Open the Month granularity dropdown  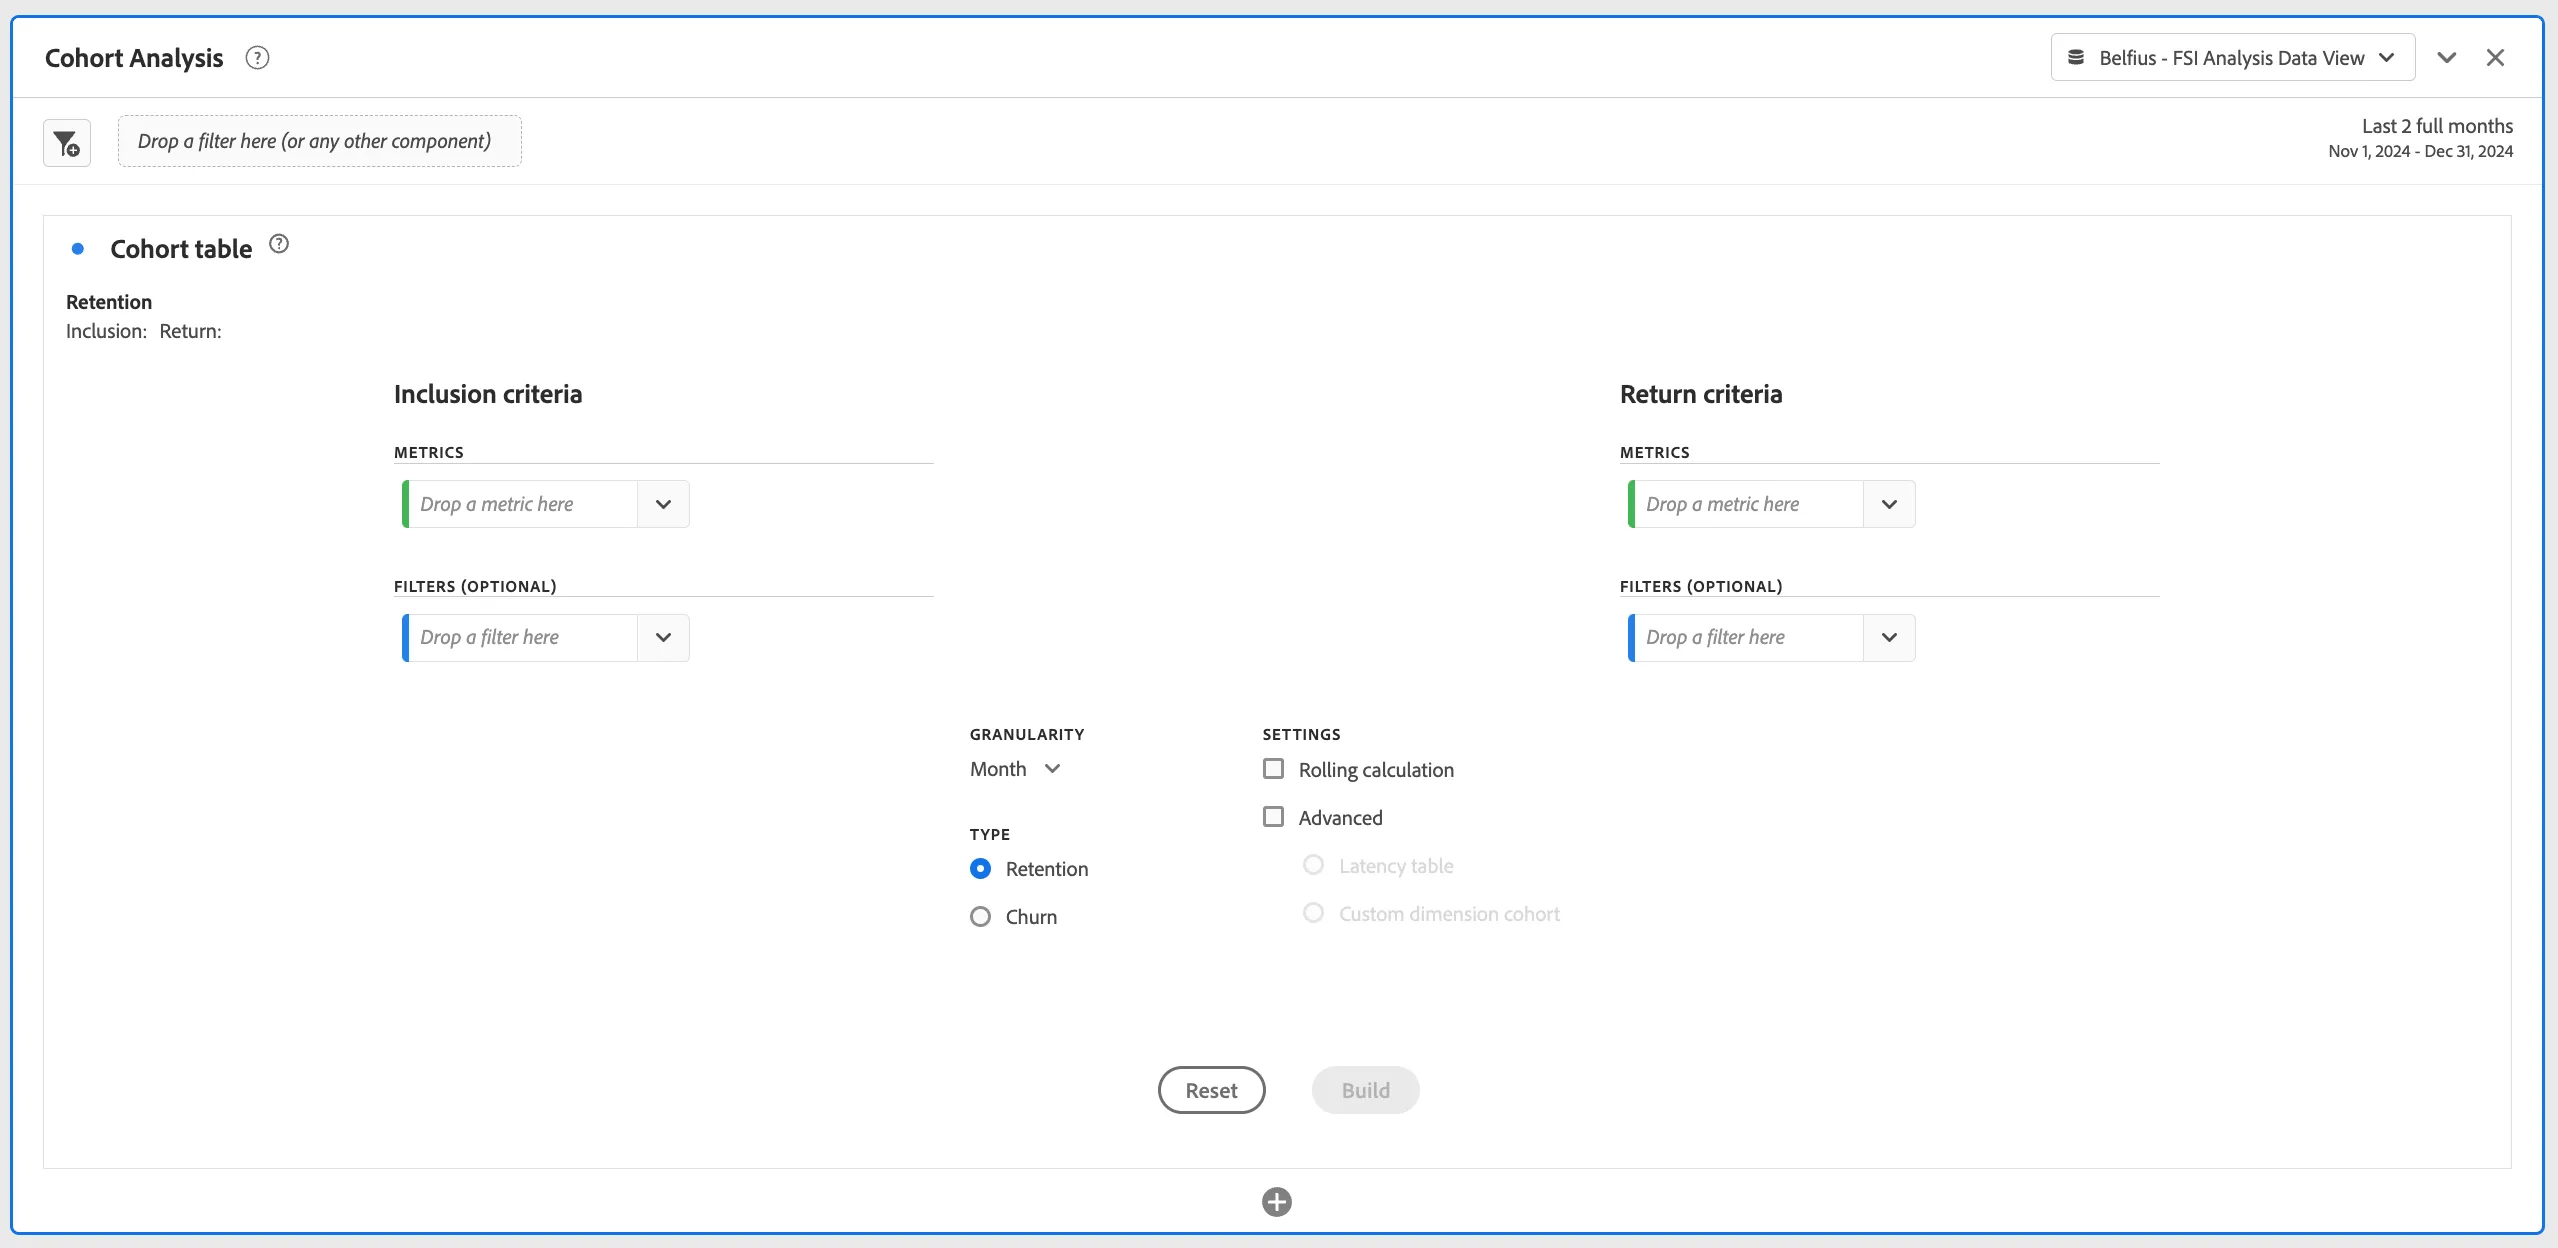(1015, 769)
